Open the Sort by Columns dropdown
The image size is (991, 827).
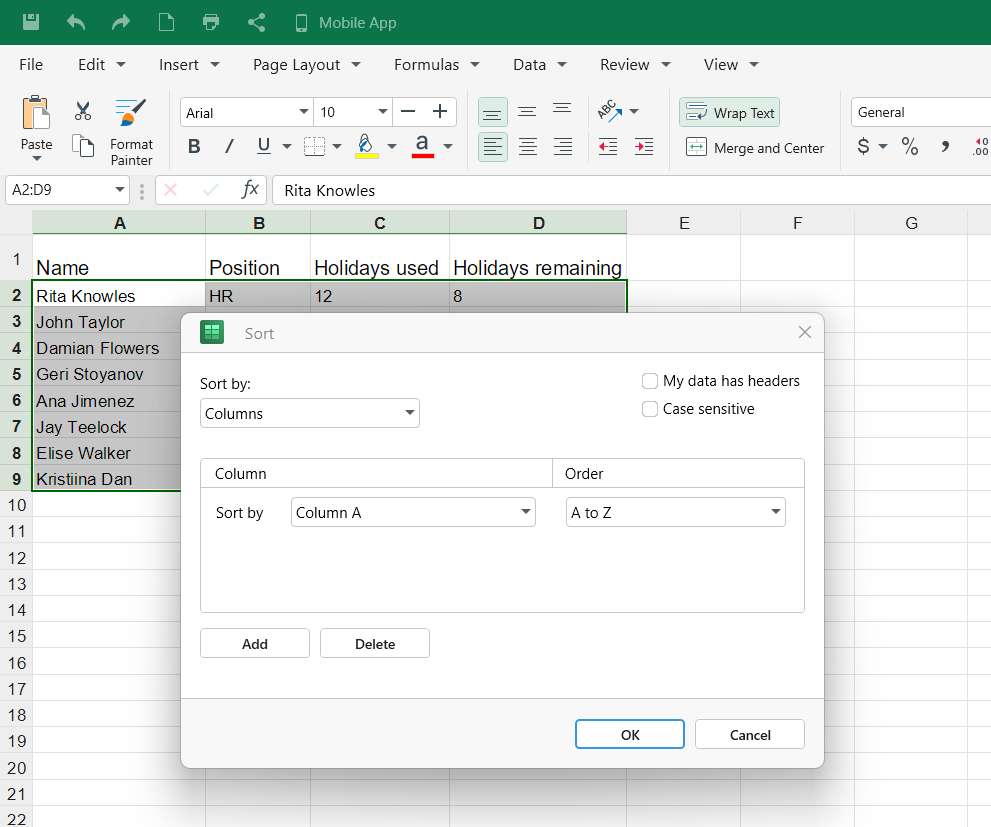pyautogui.click(x=309, y=413)
